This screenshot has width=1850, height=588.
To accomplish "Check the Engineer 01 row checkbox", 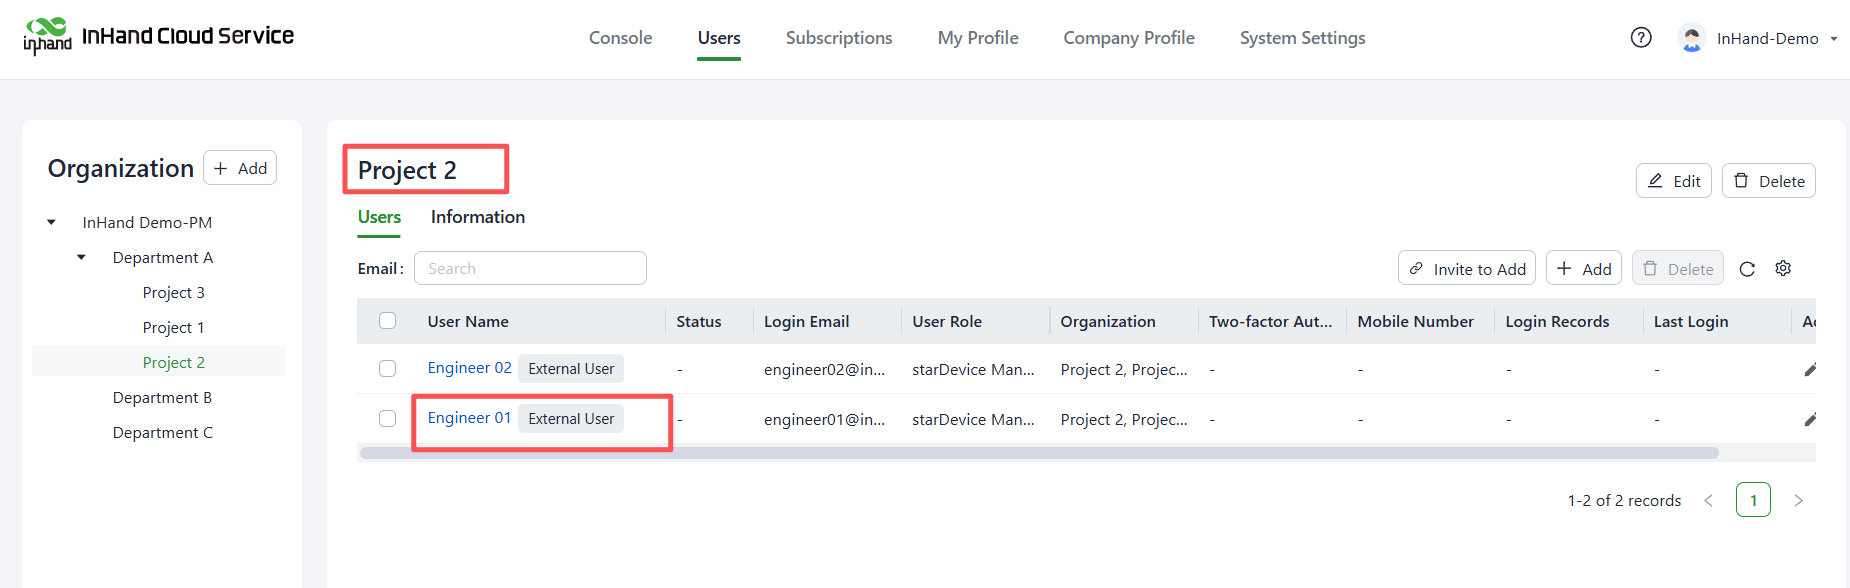I will pyautogui.click(x=388, y=419).
